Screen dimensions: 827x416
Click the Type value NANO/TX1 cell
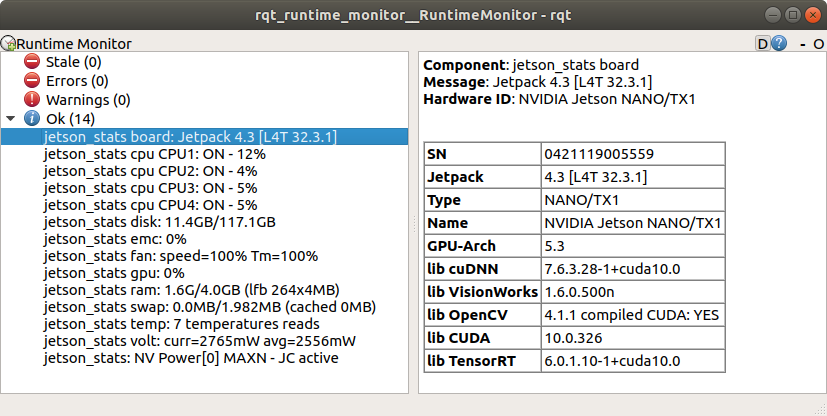click(x=633, y=200)
